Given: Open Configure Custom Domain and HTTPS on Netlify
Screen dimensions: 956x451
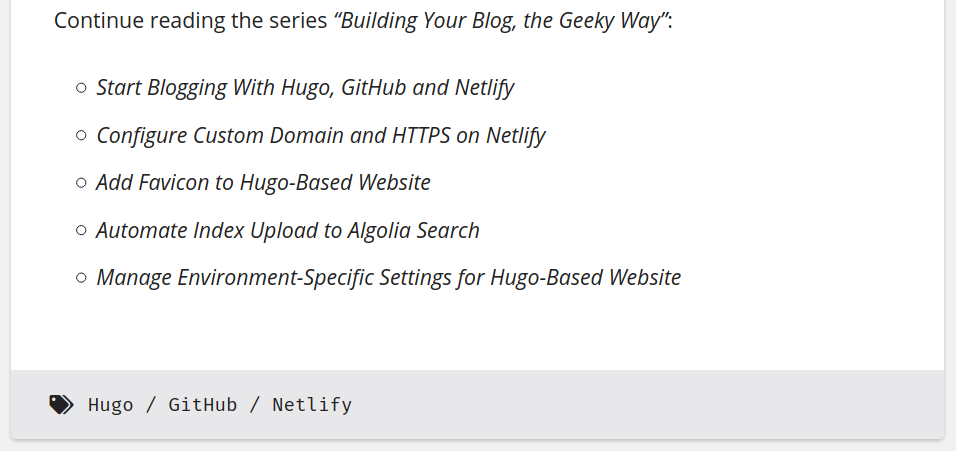Looking at the screenshot, I should tap(321, 135).
